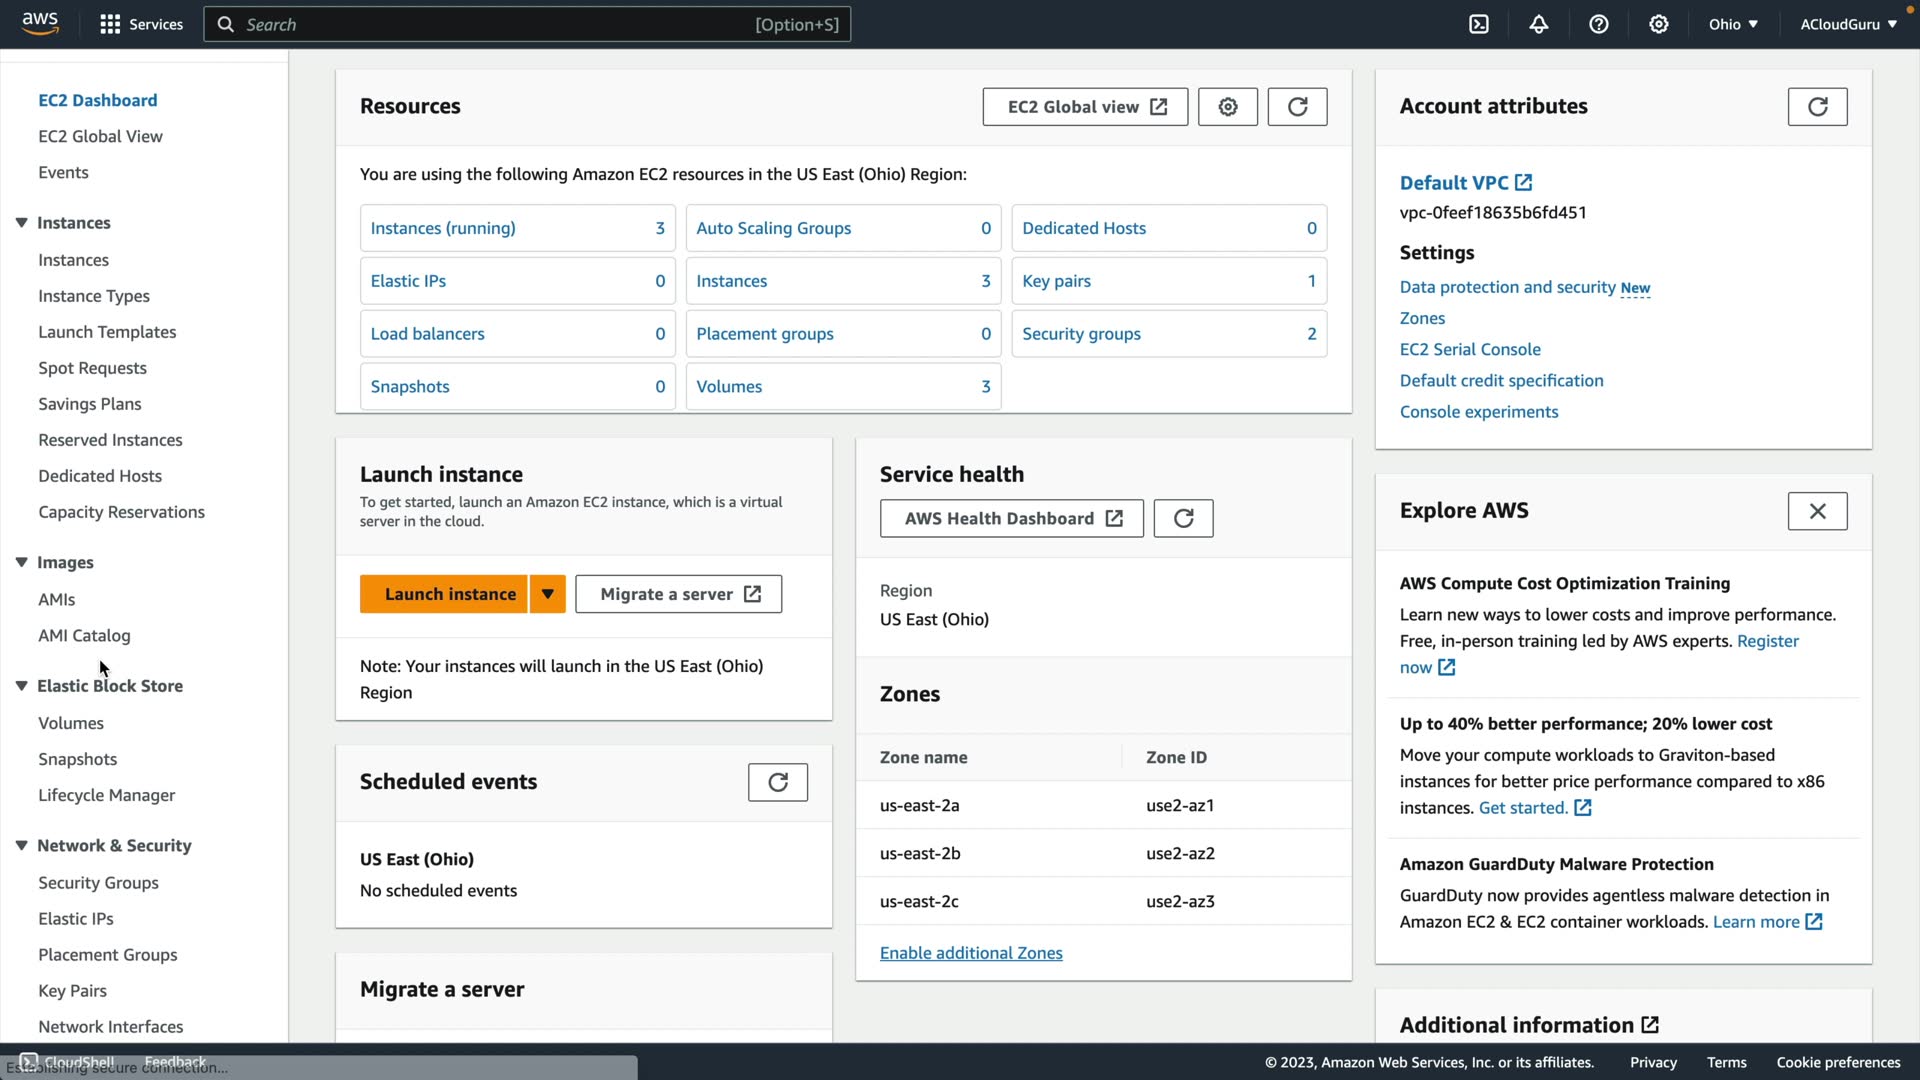The height and width of the screenshot is (1080, 1920).
Task: Open CloudShell terminal icon in top bar
Action: (1479, 24)
